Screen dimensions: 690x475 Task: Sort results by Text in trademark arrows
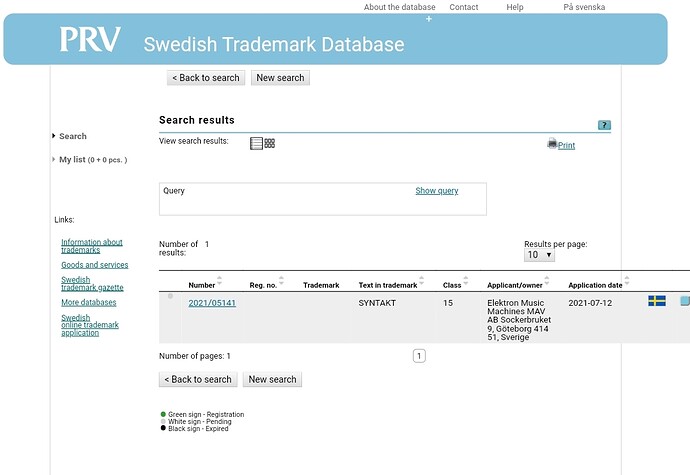click(x=422, y=281)
